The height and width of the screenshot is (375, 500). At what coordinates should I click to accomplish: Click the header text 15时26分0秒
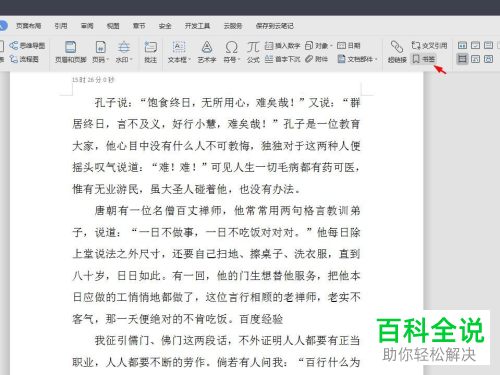point(93,80)
